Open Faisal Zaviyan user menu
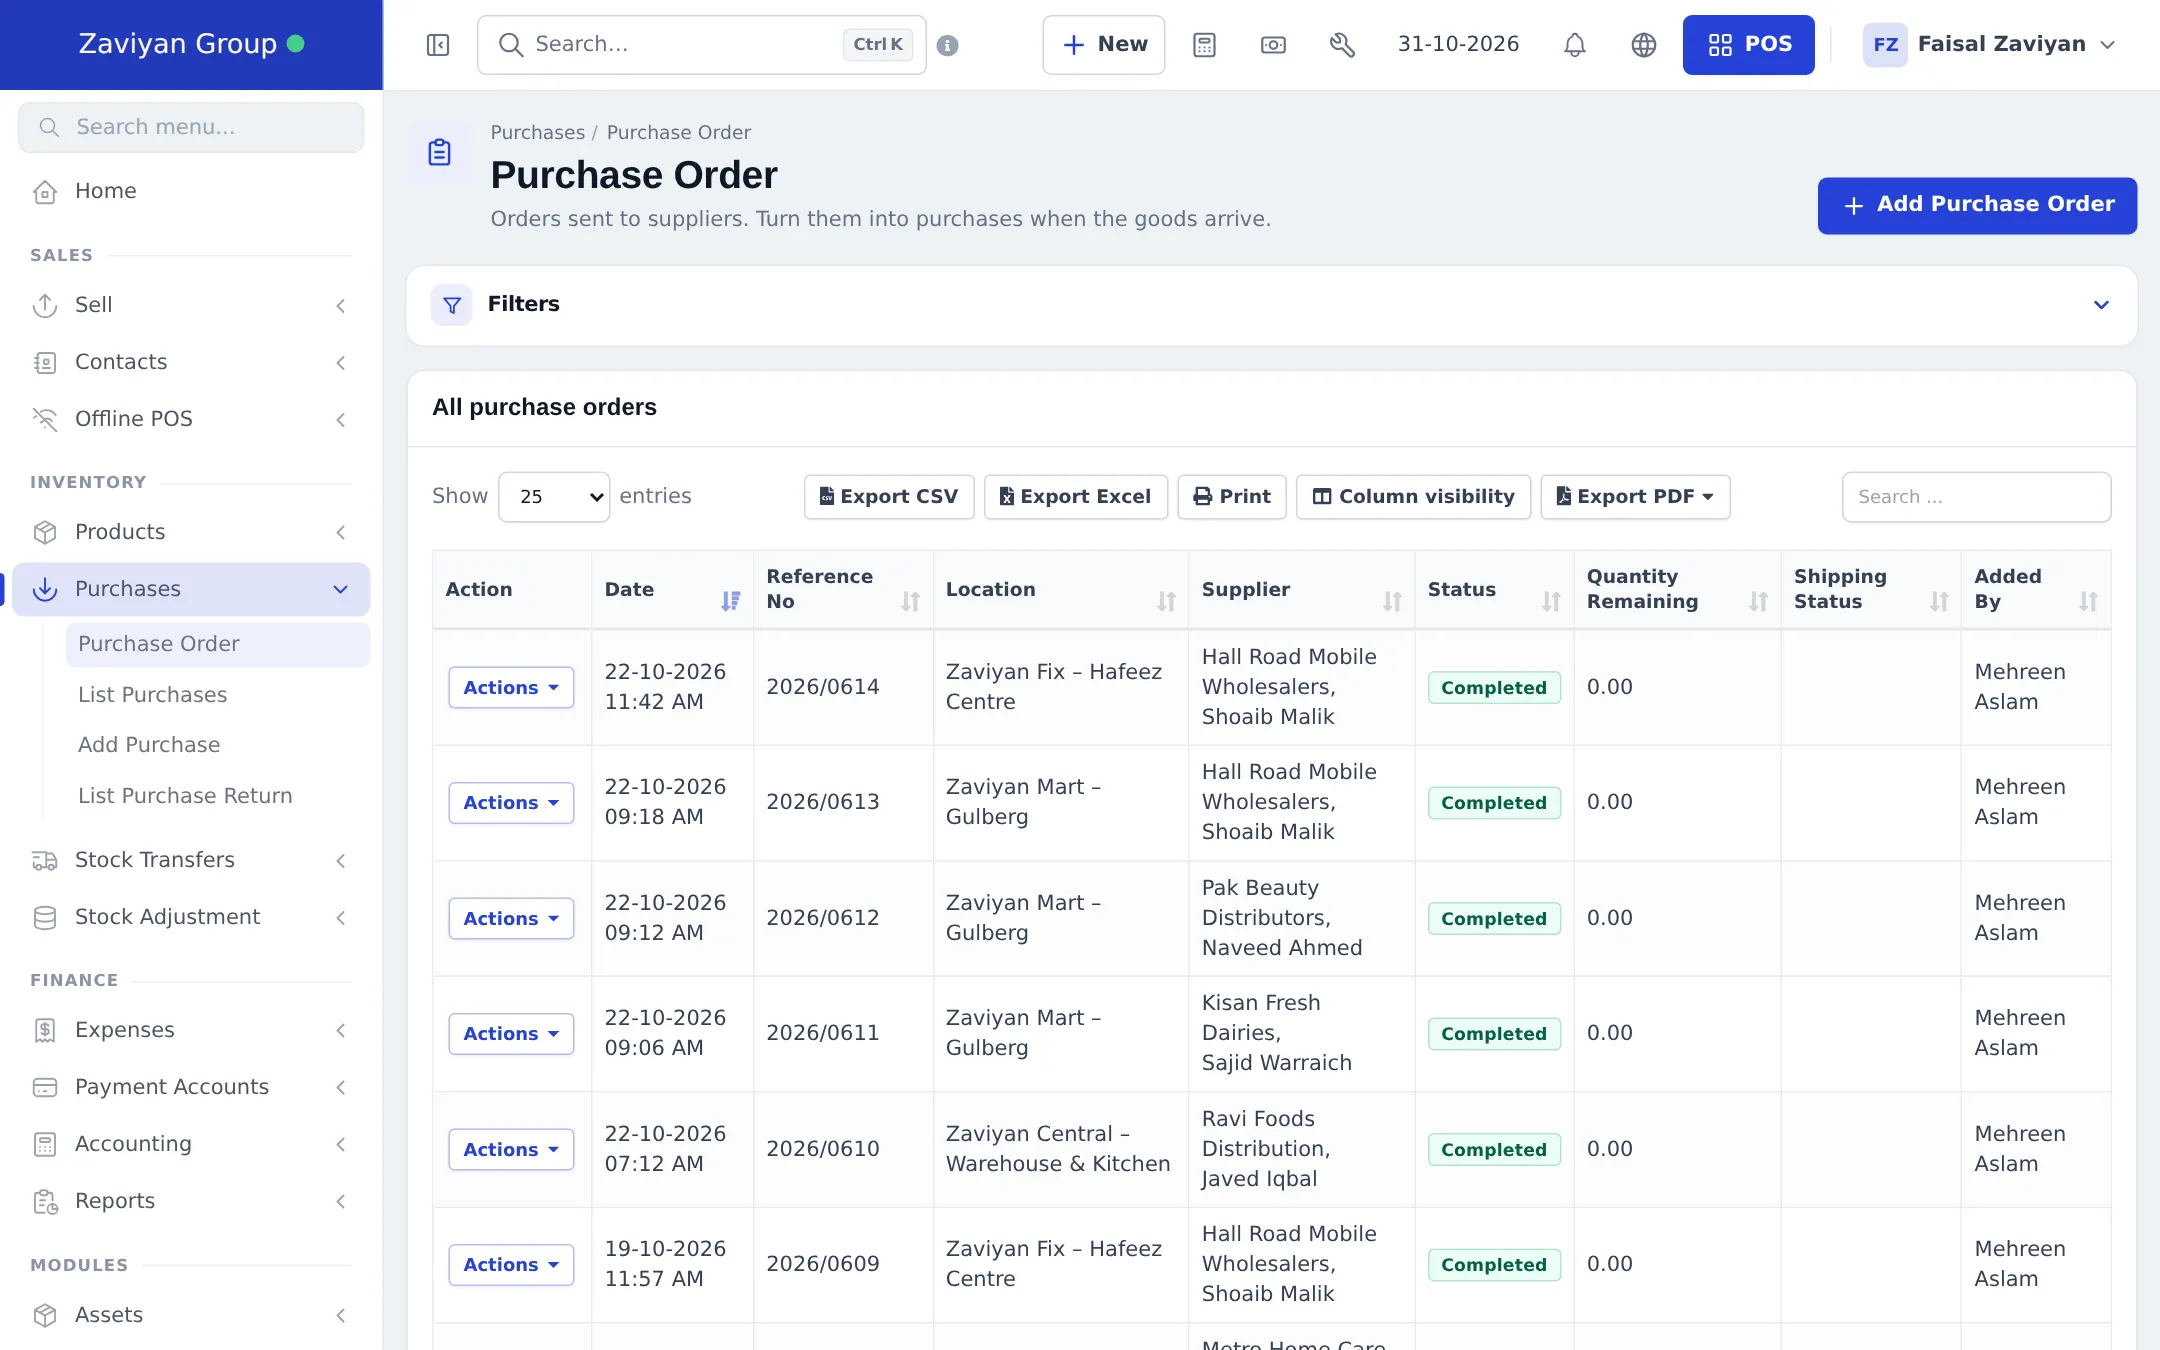The image size is (2160, 1350). click(1990, 45)
